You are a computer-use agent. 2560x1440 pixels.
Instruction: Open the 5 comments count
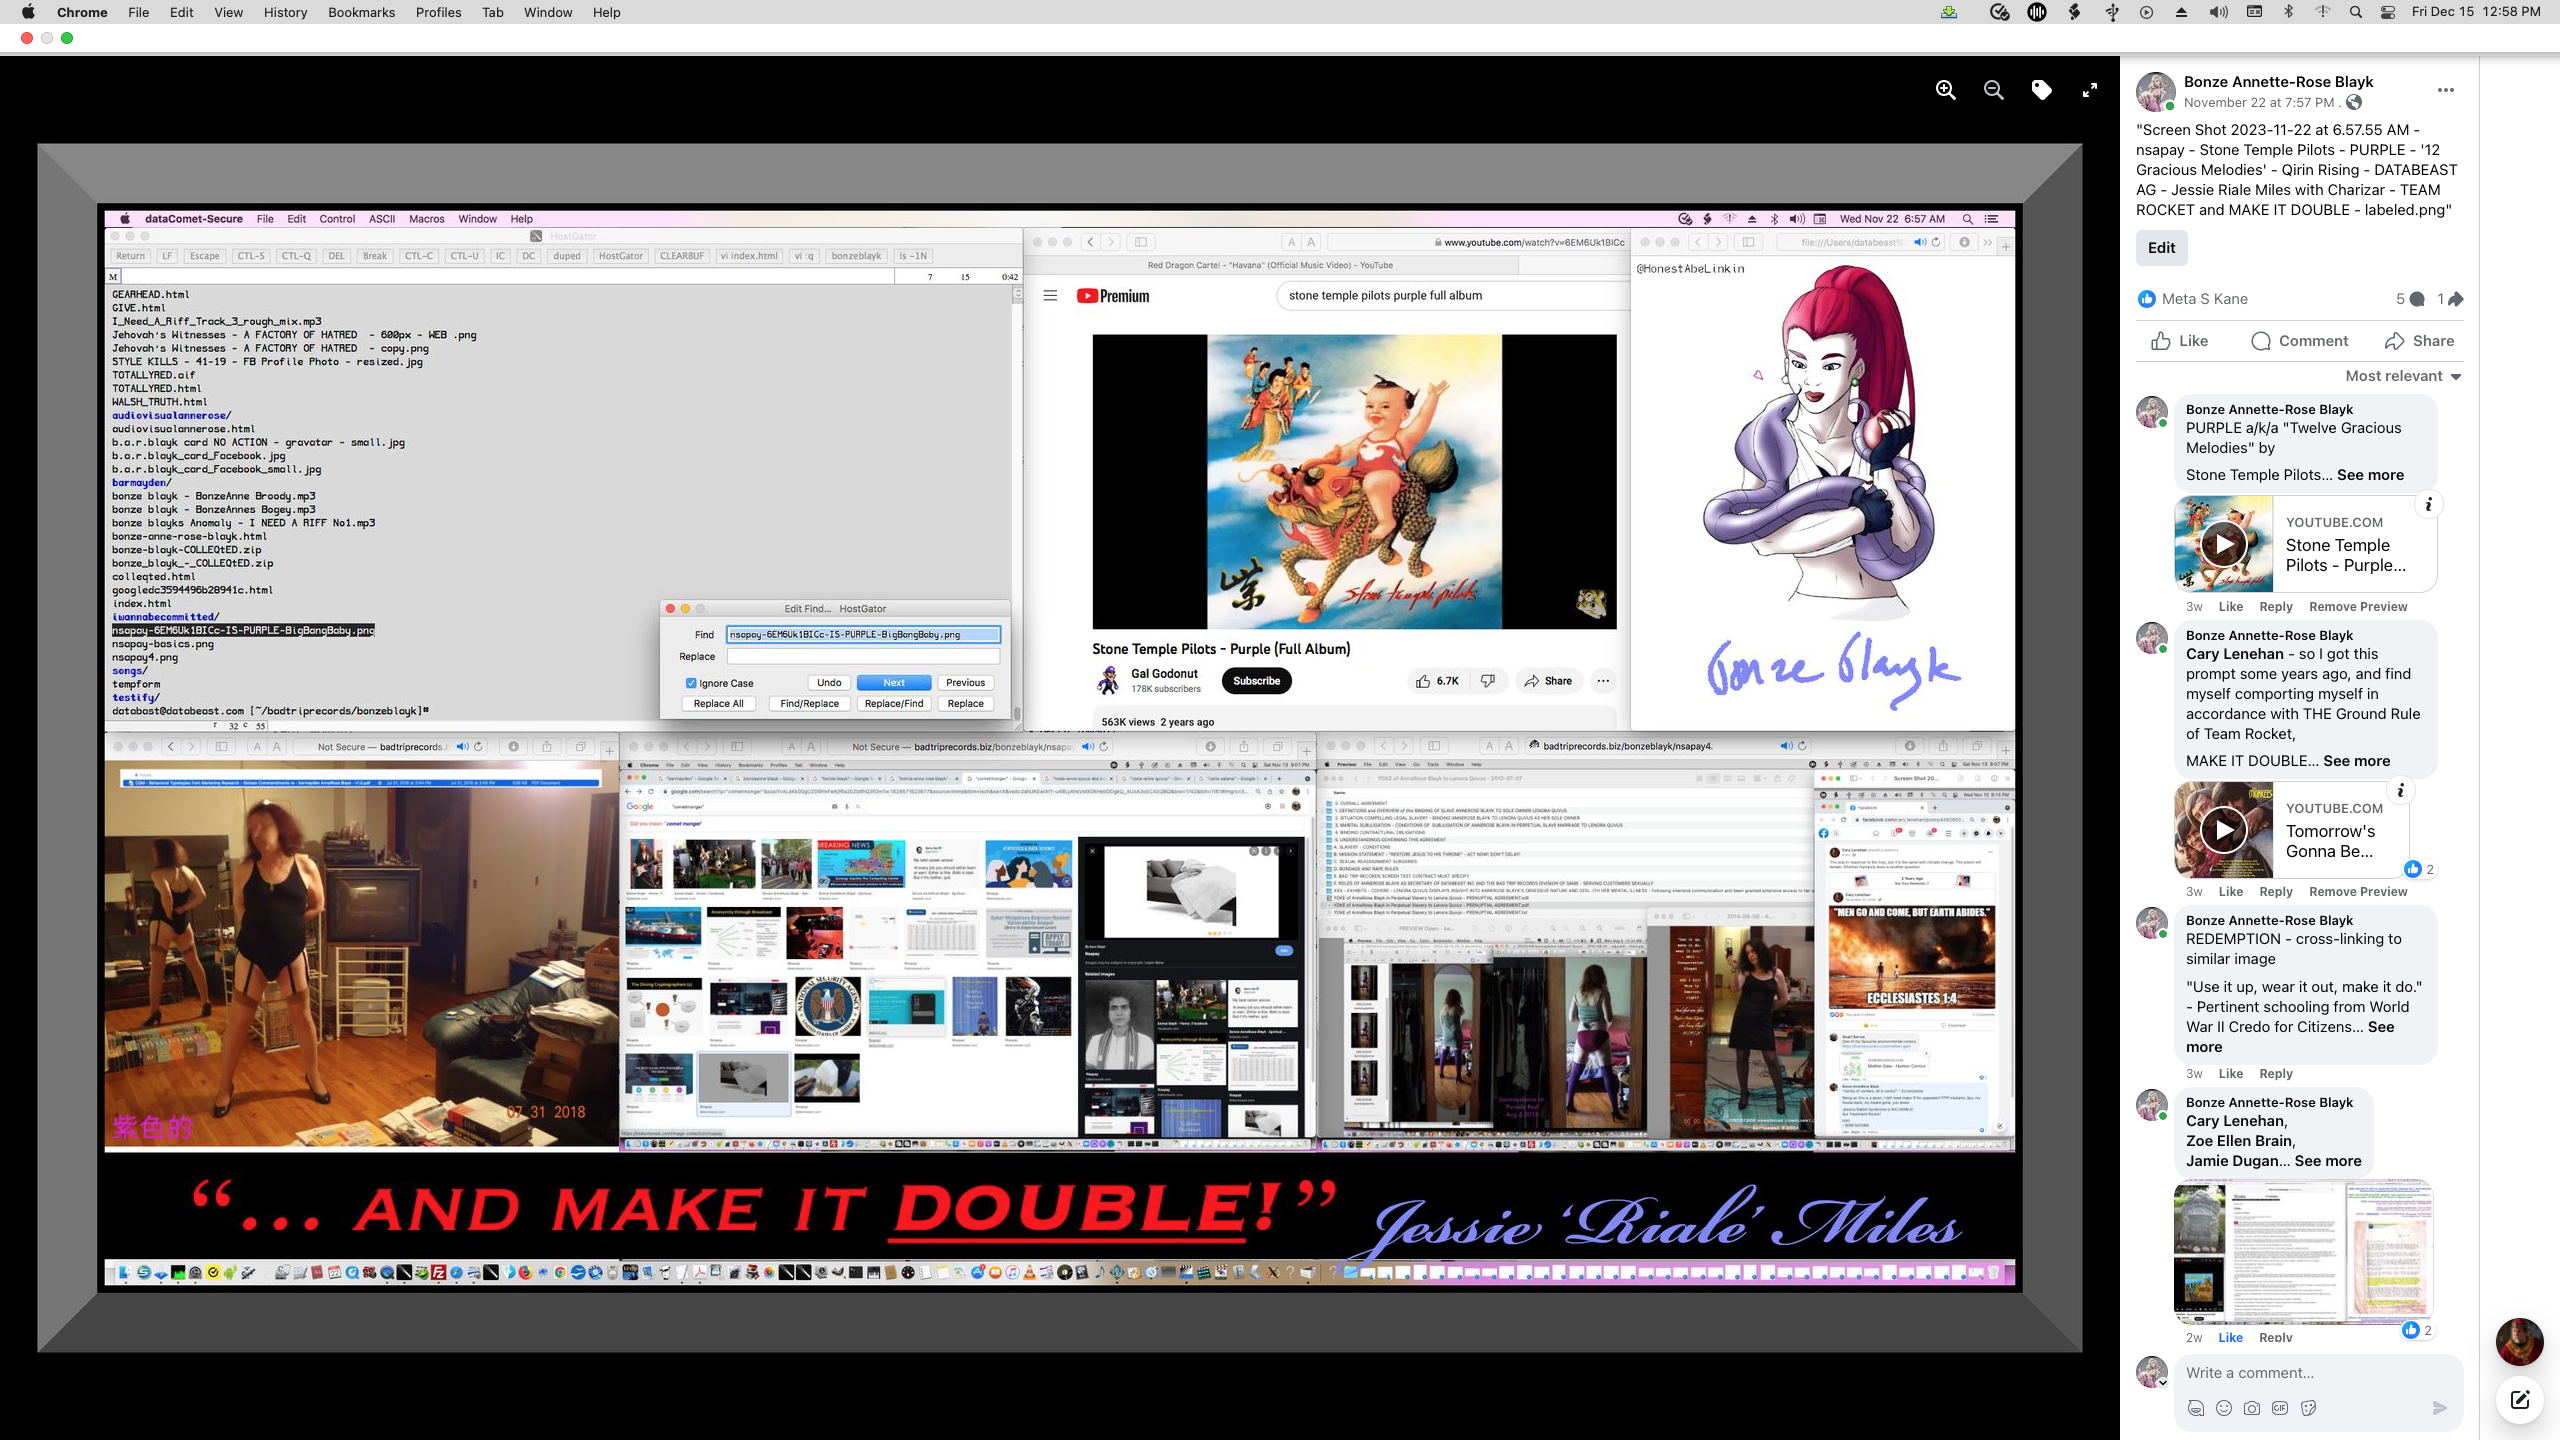click(2410, 299)
